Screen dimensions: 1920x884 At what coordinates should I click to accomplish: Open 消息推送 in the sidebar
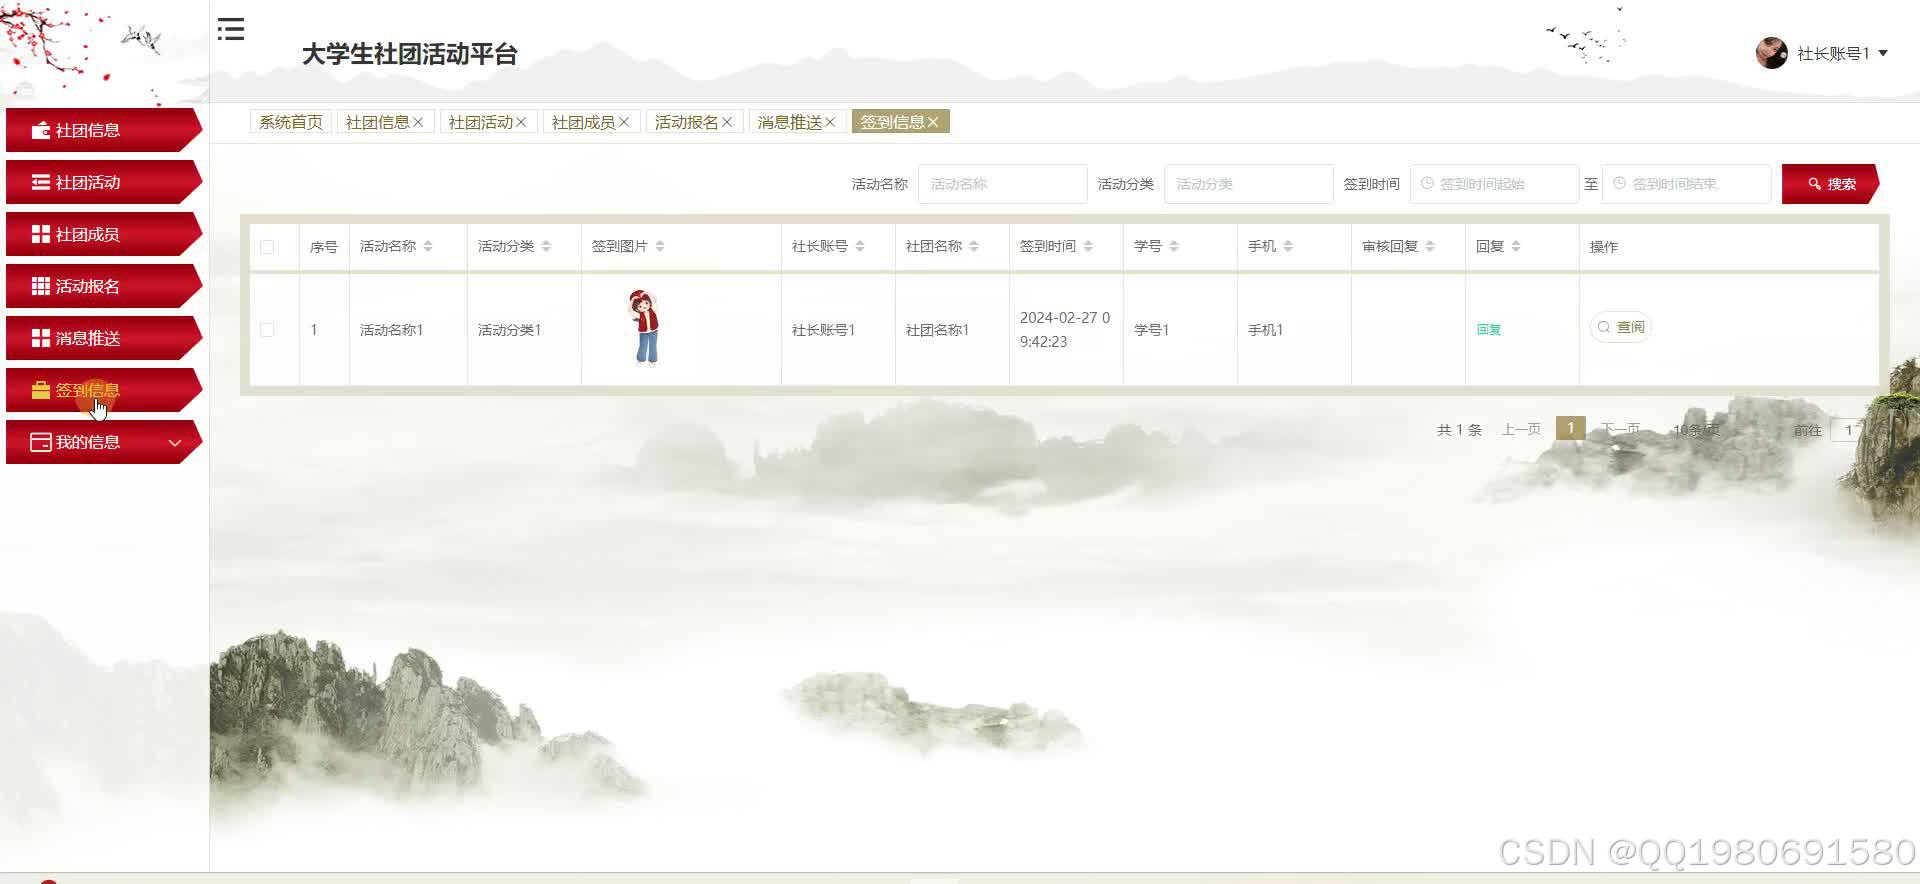pos(104,338)
